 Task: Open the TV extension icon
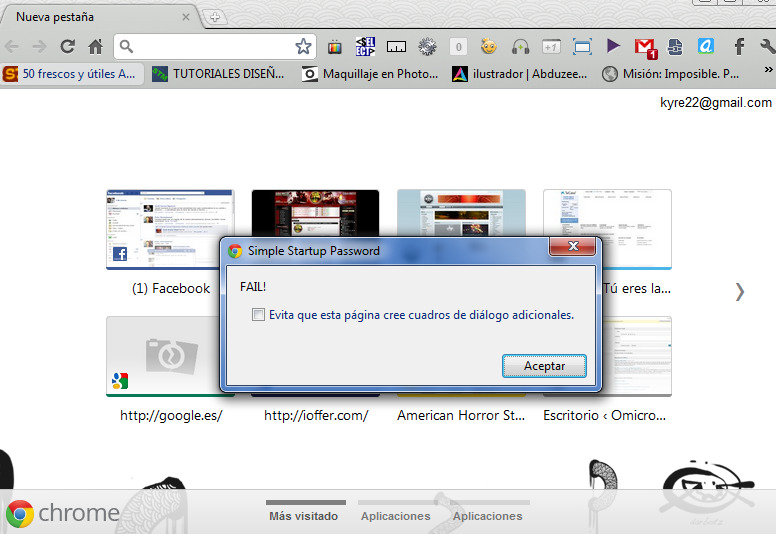click(335, 47)
